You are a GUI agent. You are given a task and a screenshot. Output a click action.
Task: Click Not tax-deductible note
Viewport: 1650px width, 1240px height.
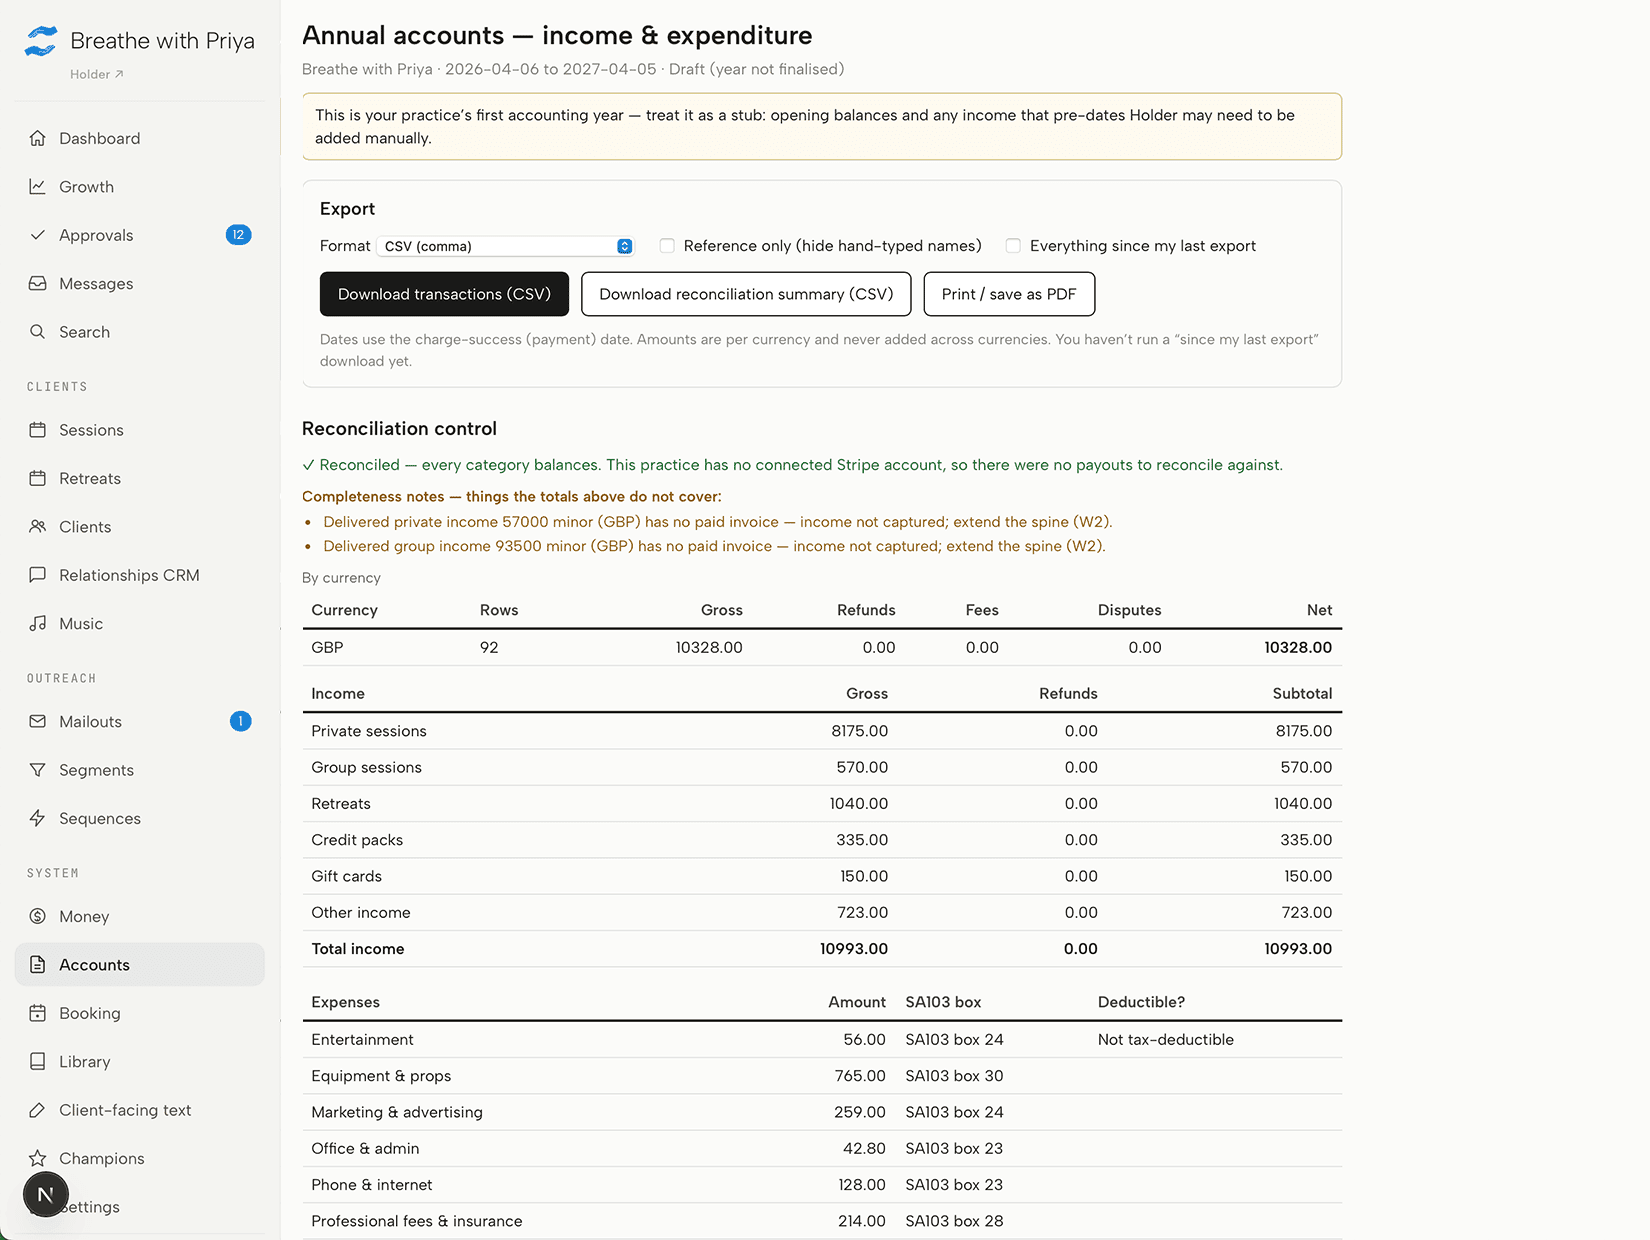click(x=1166, y=1040)
